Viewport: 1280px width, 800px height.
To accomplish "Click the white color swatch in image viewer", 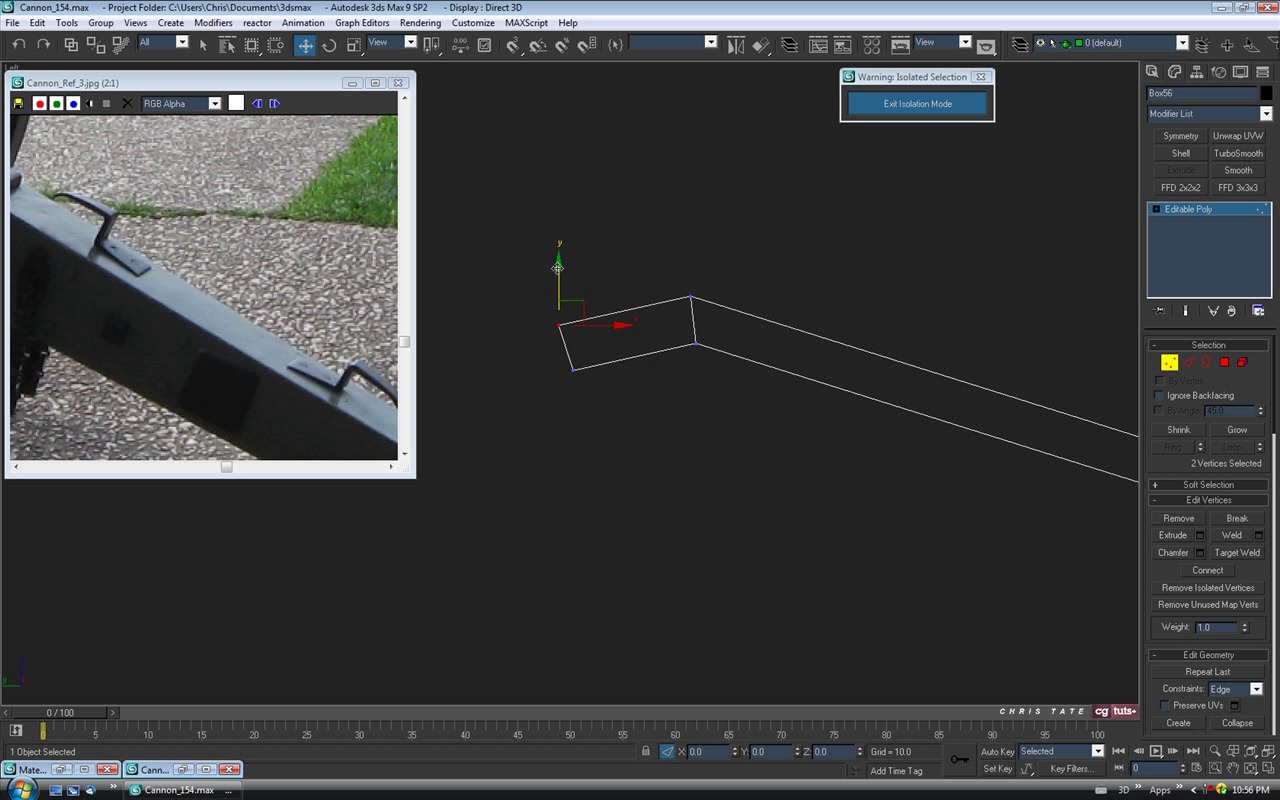I will click(236, 103).
